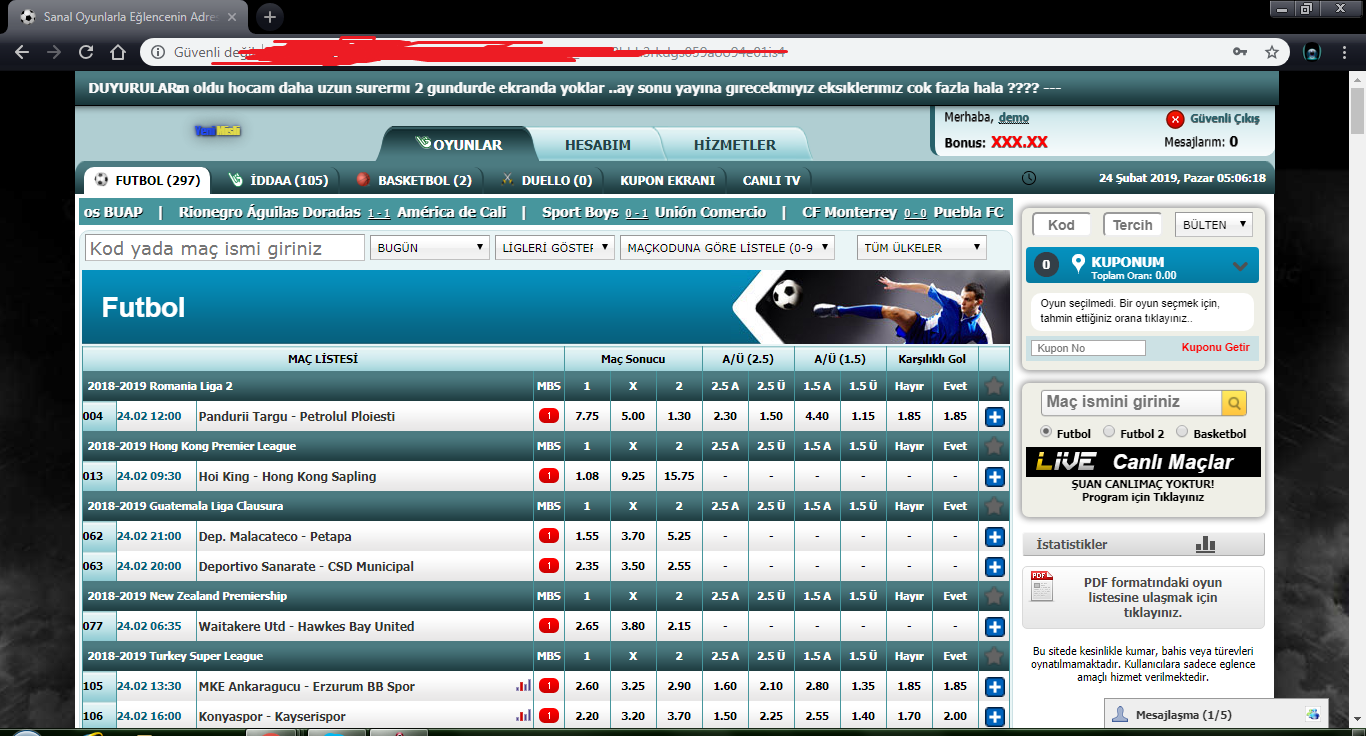Open the BASKETBOL (2) tab
Screen dimensions: 1366x736
tap(414, 181)
